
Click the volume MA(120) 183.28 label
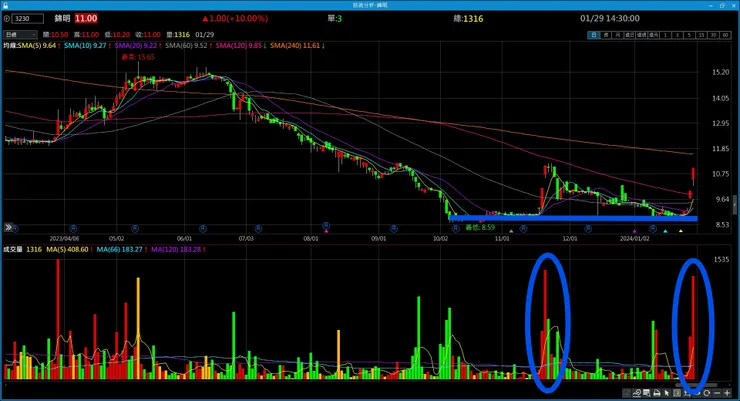pyautogui.click(x=176, y=250)
